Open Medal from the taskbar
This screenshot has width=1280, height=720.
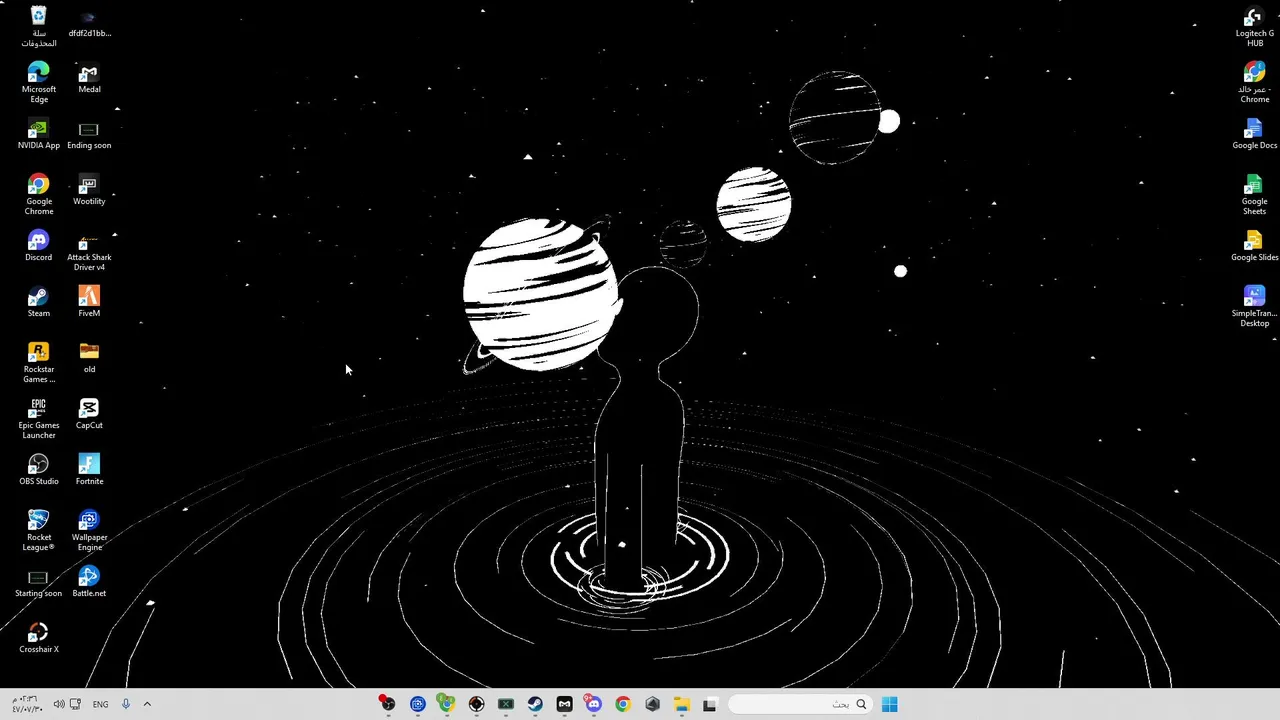564,704
